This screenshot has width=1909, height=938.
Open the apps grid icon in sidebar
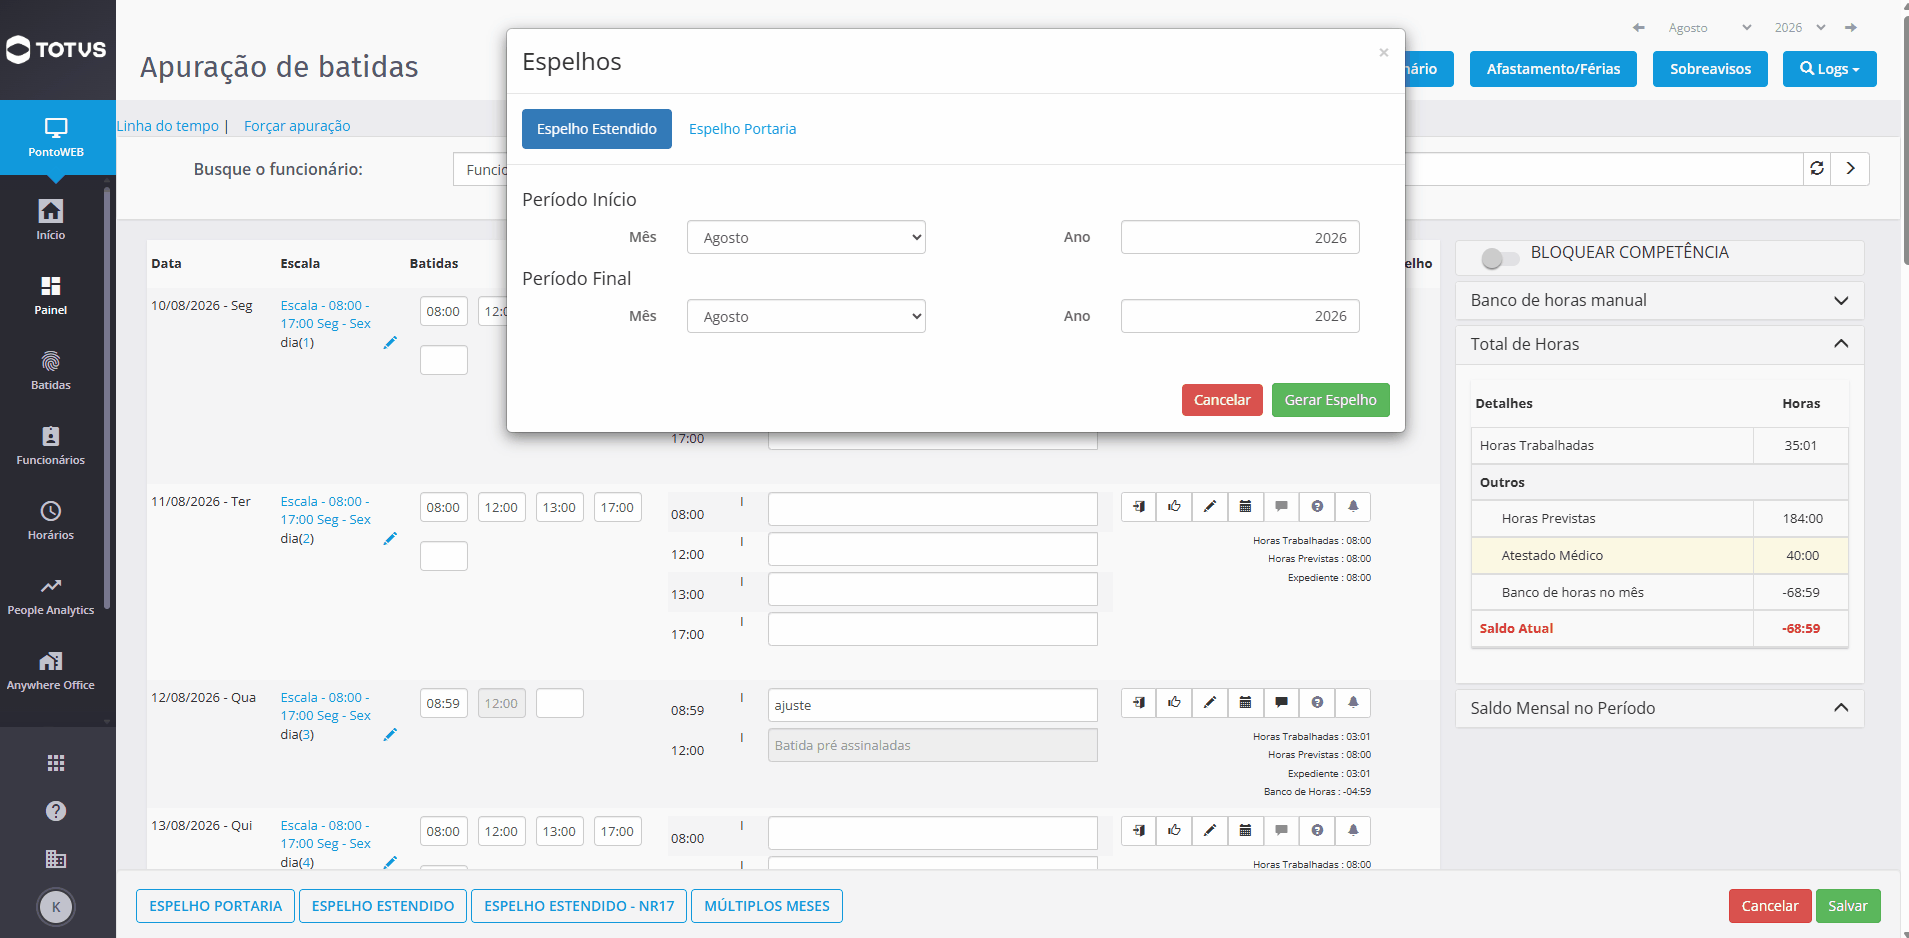56,763
